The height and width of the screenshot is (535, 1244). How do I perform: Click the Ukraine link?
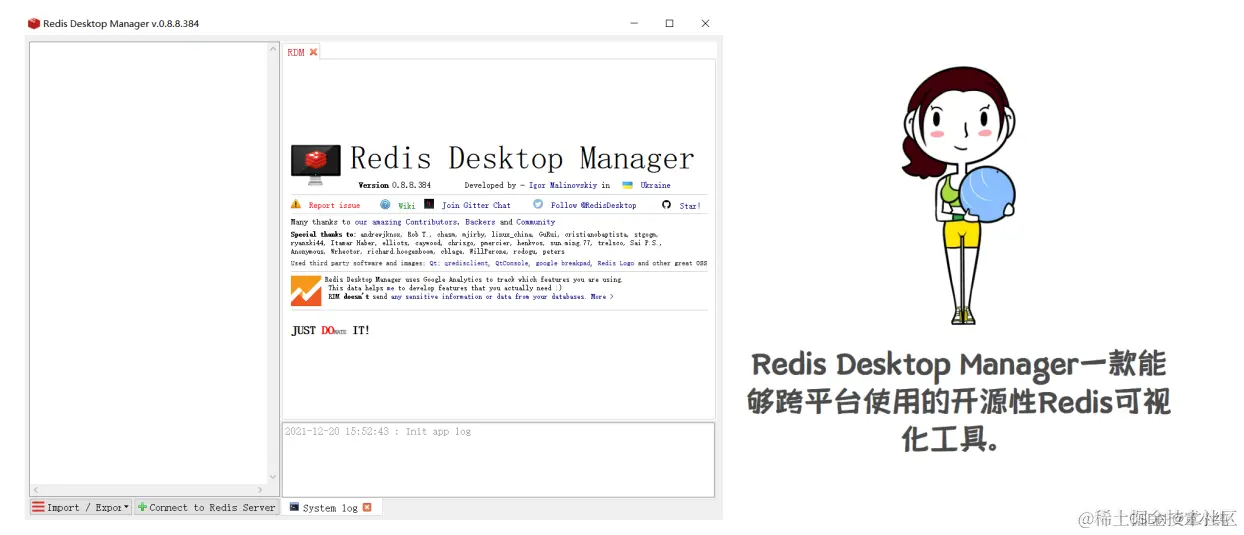656,185
